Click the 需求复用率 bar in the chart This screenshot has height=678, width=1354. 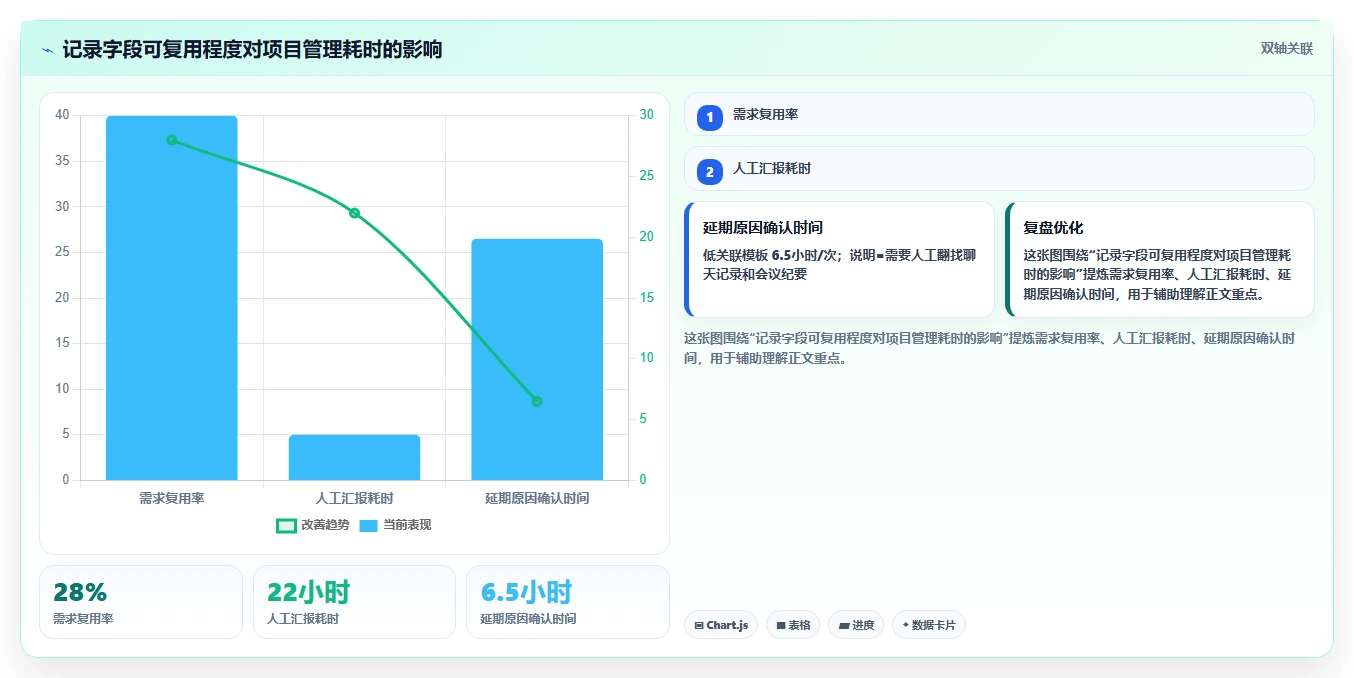[172, 298]
